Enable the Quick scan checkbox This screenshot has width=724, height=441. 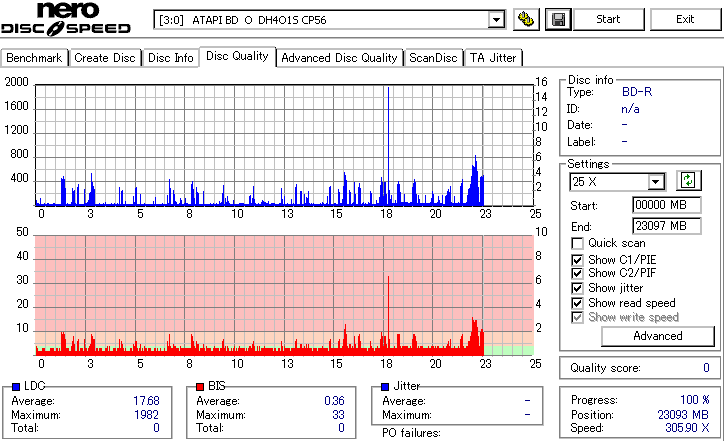577,243
